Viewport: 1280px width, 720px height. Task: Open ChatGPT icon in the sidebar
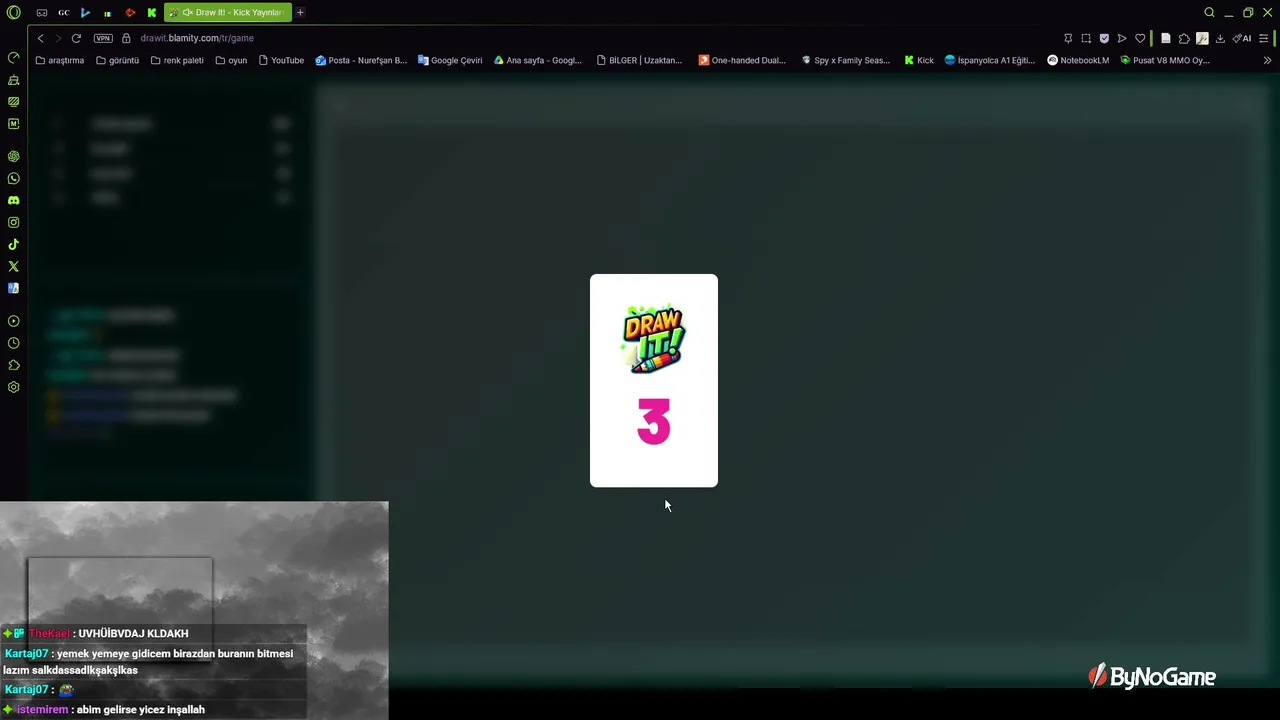[14, 156]
